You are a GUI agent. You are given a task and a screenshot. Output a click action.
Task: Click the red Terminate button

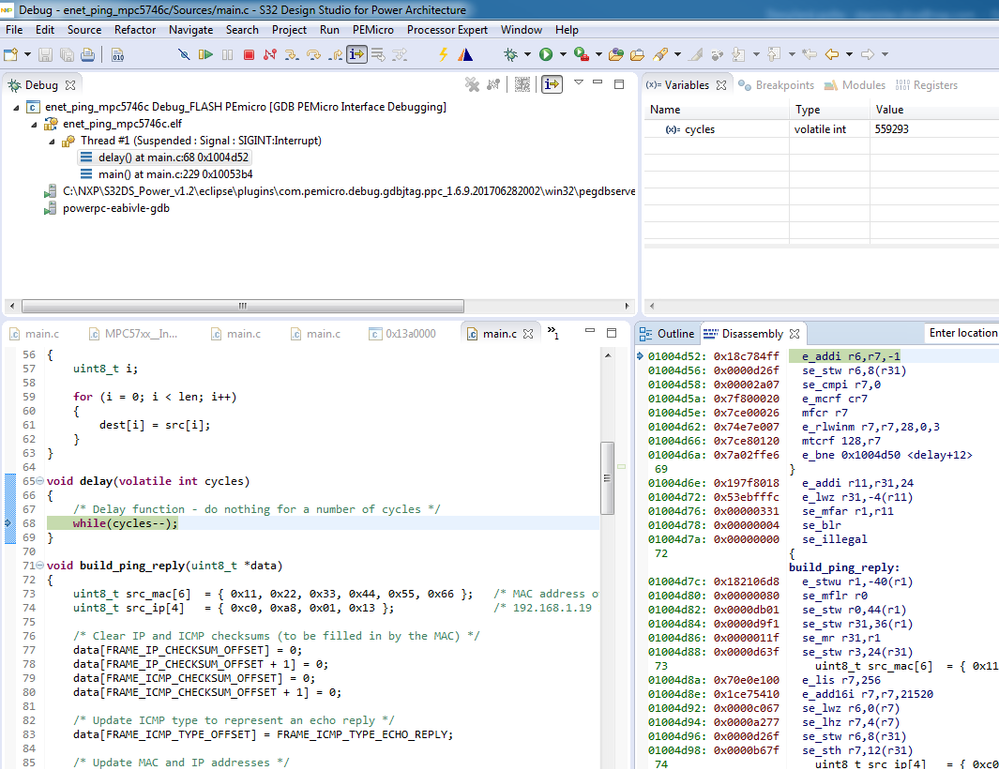pyautogui.click(x=248, y=55)
